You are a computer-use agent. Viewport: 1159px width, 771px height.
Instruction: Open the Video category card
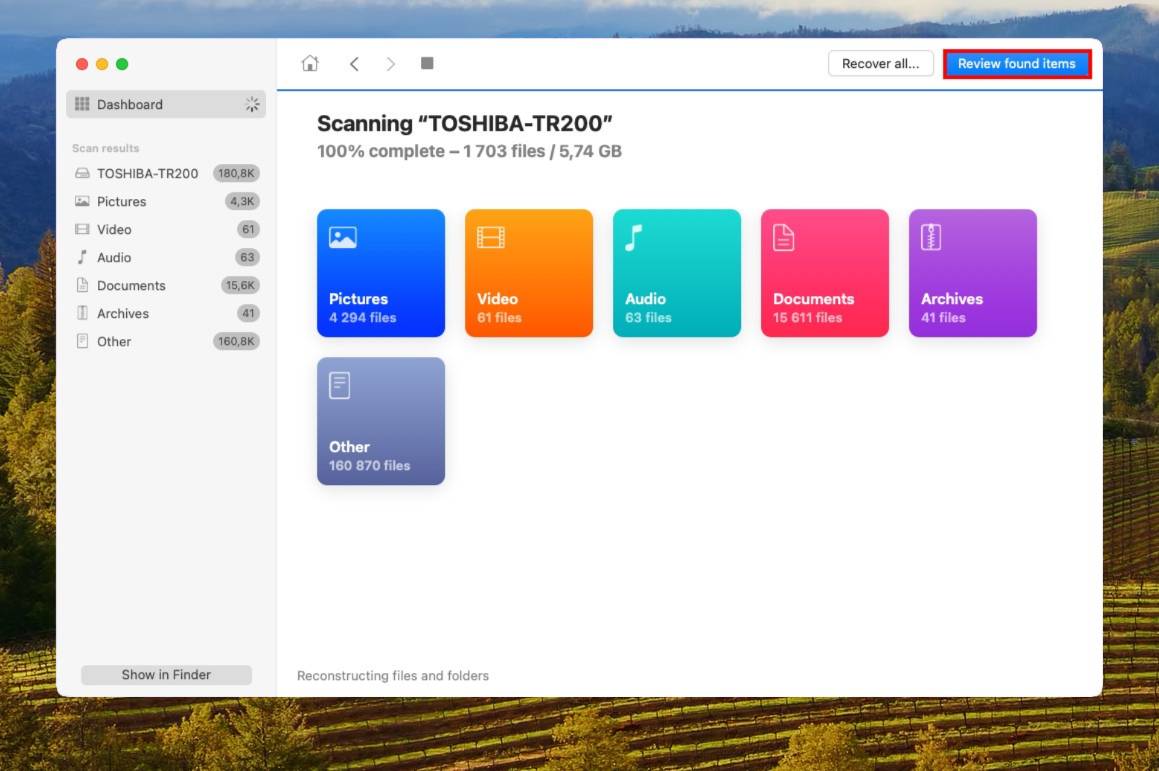point(528,272)
